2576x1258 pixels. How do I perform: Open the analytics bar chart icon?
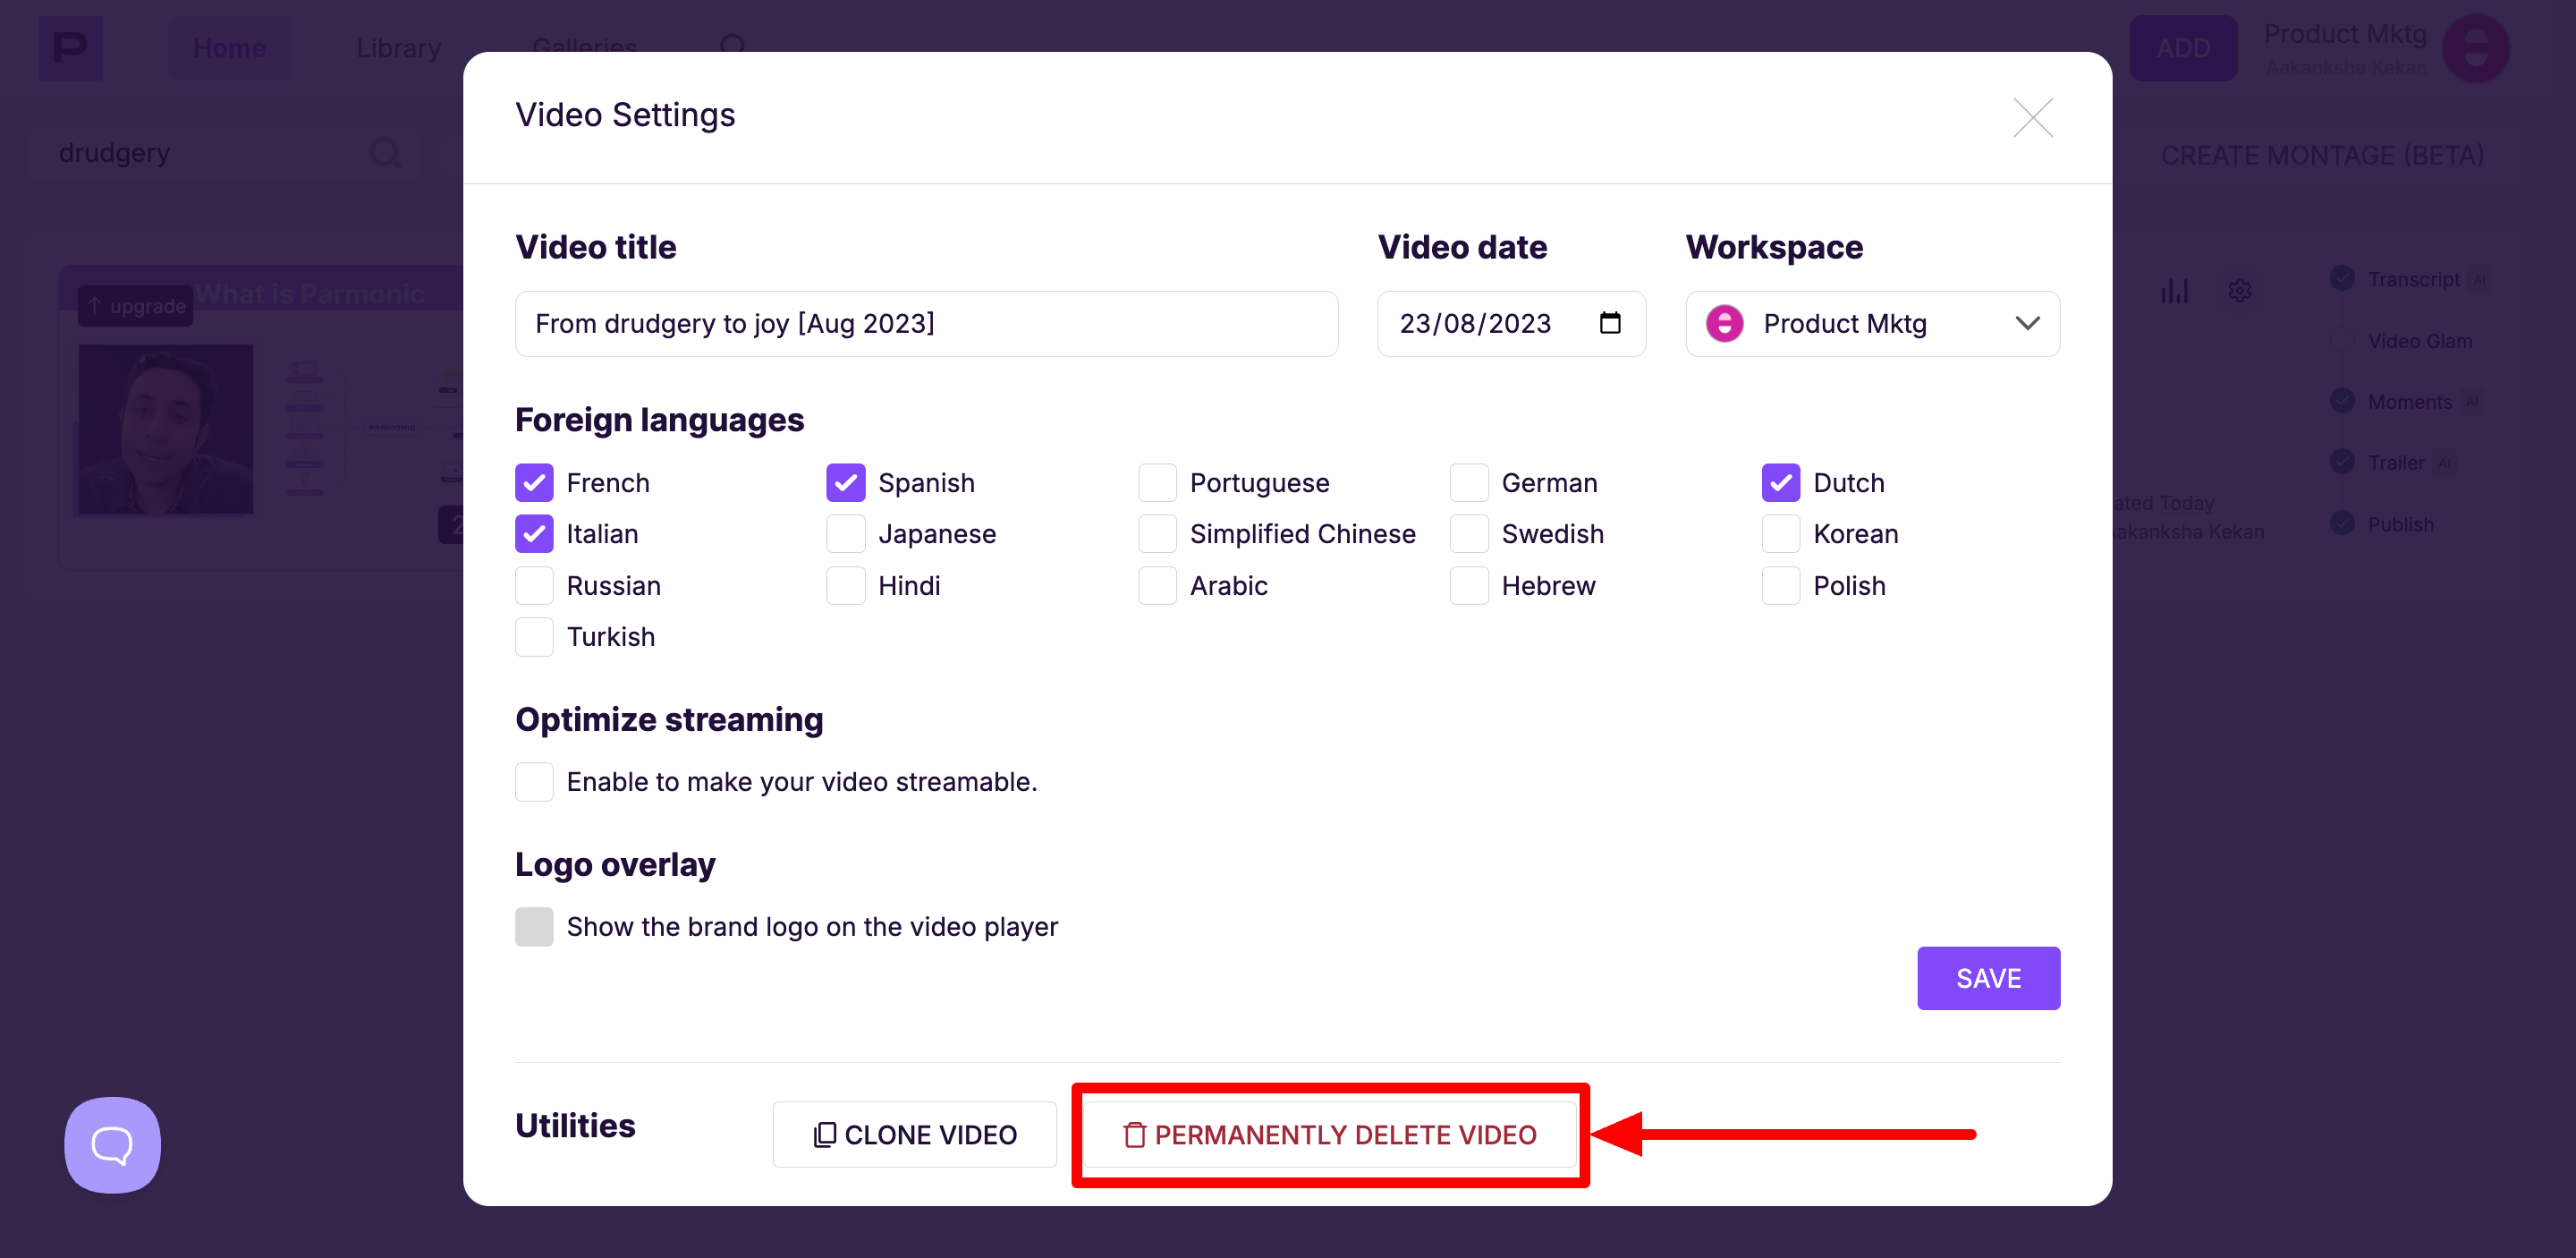(2174, 291)
